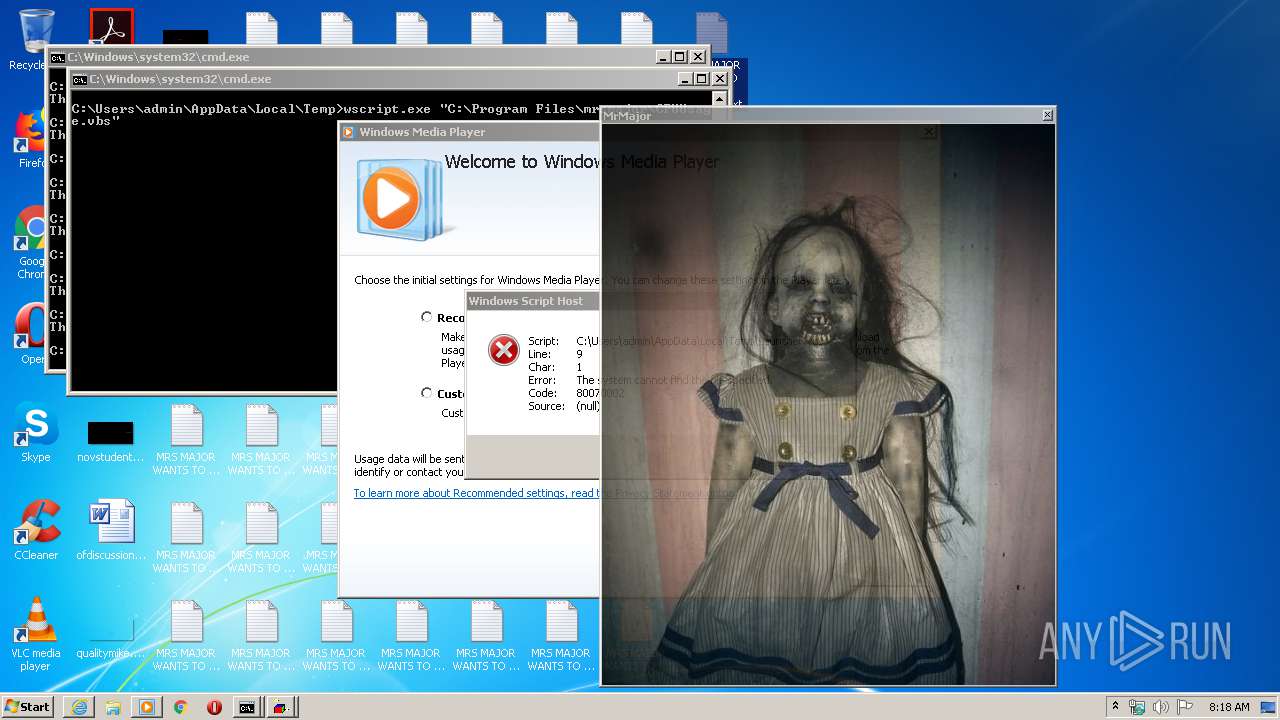Viewport: 1280px width, 720px height.
Task: Click the Chrome taskbar icon
Action: [181, 707]
